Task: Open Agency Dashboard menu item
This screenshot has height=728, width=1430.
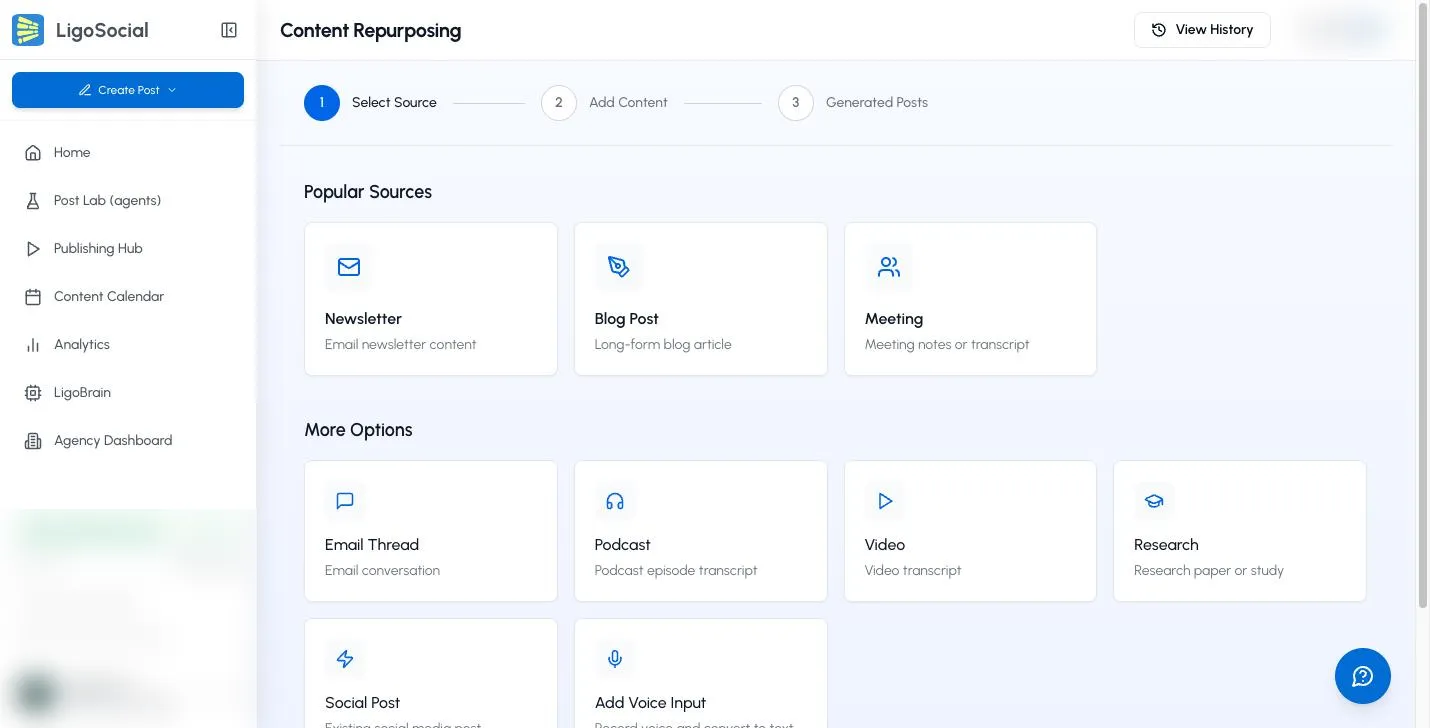Action: (128, 441)
